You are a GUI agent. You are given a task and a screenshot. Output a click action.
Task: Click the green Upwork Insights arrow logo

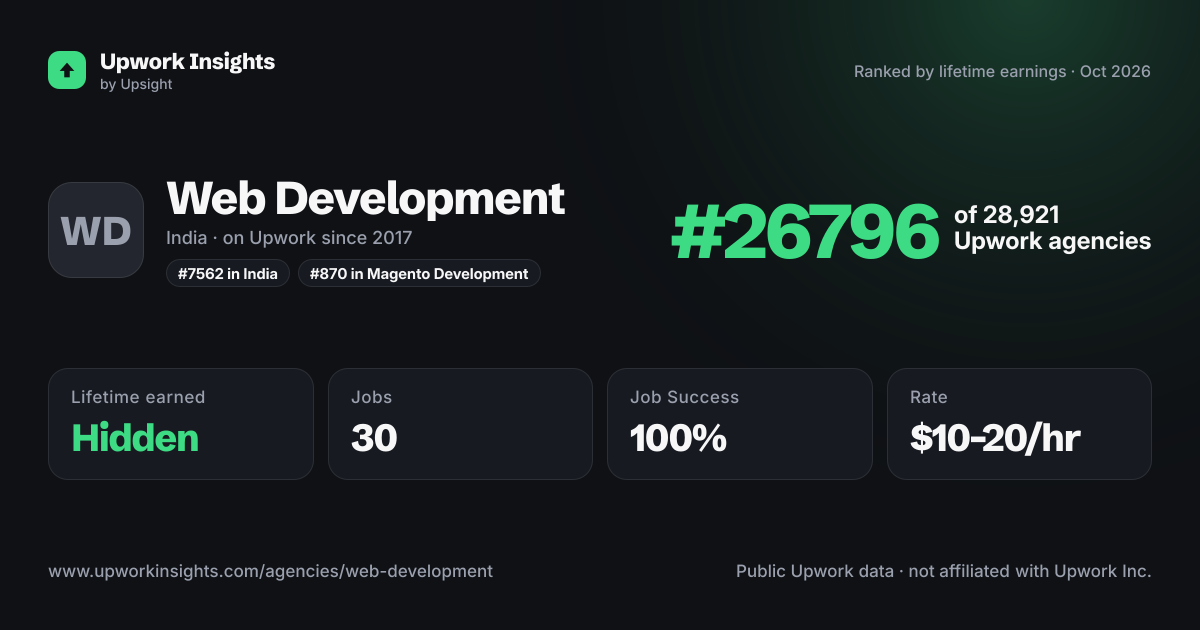click(x=67, y=70)
